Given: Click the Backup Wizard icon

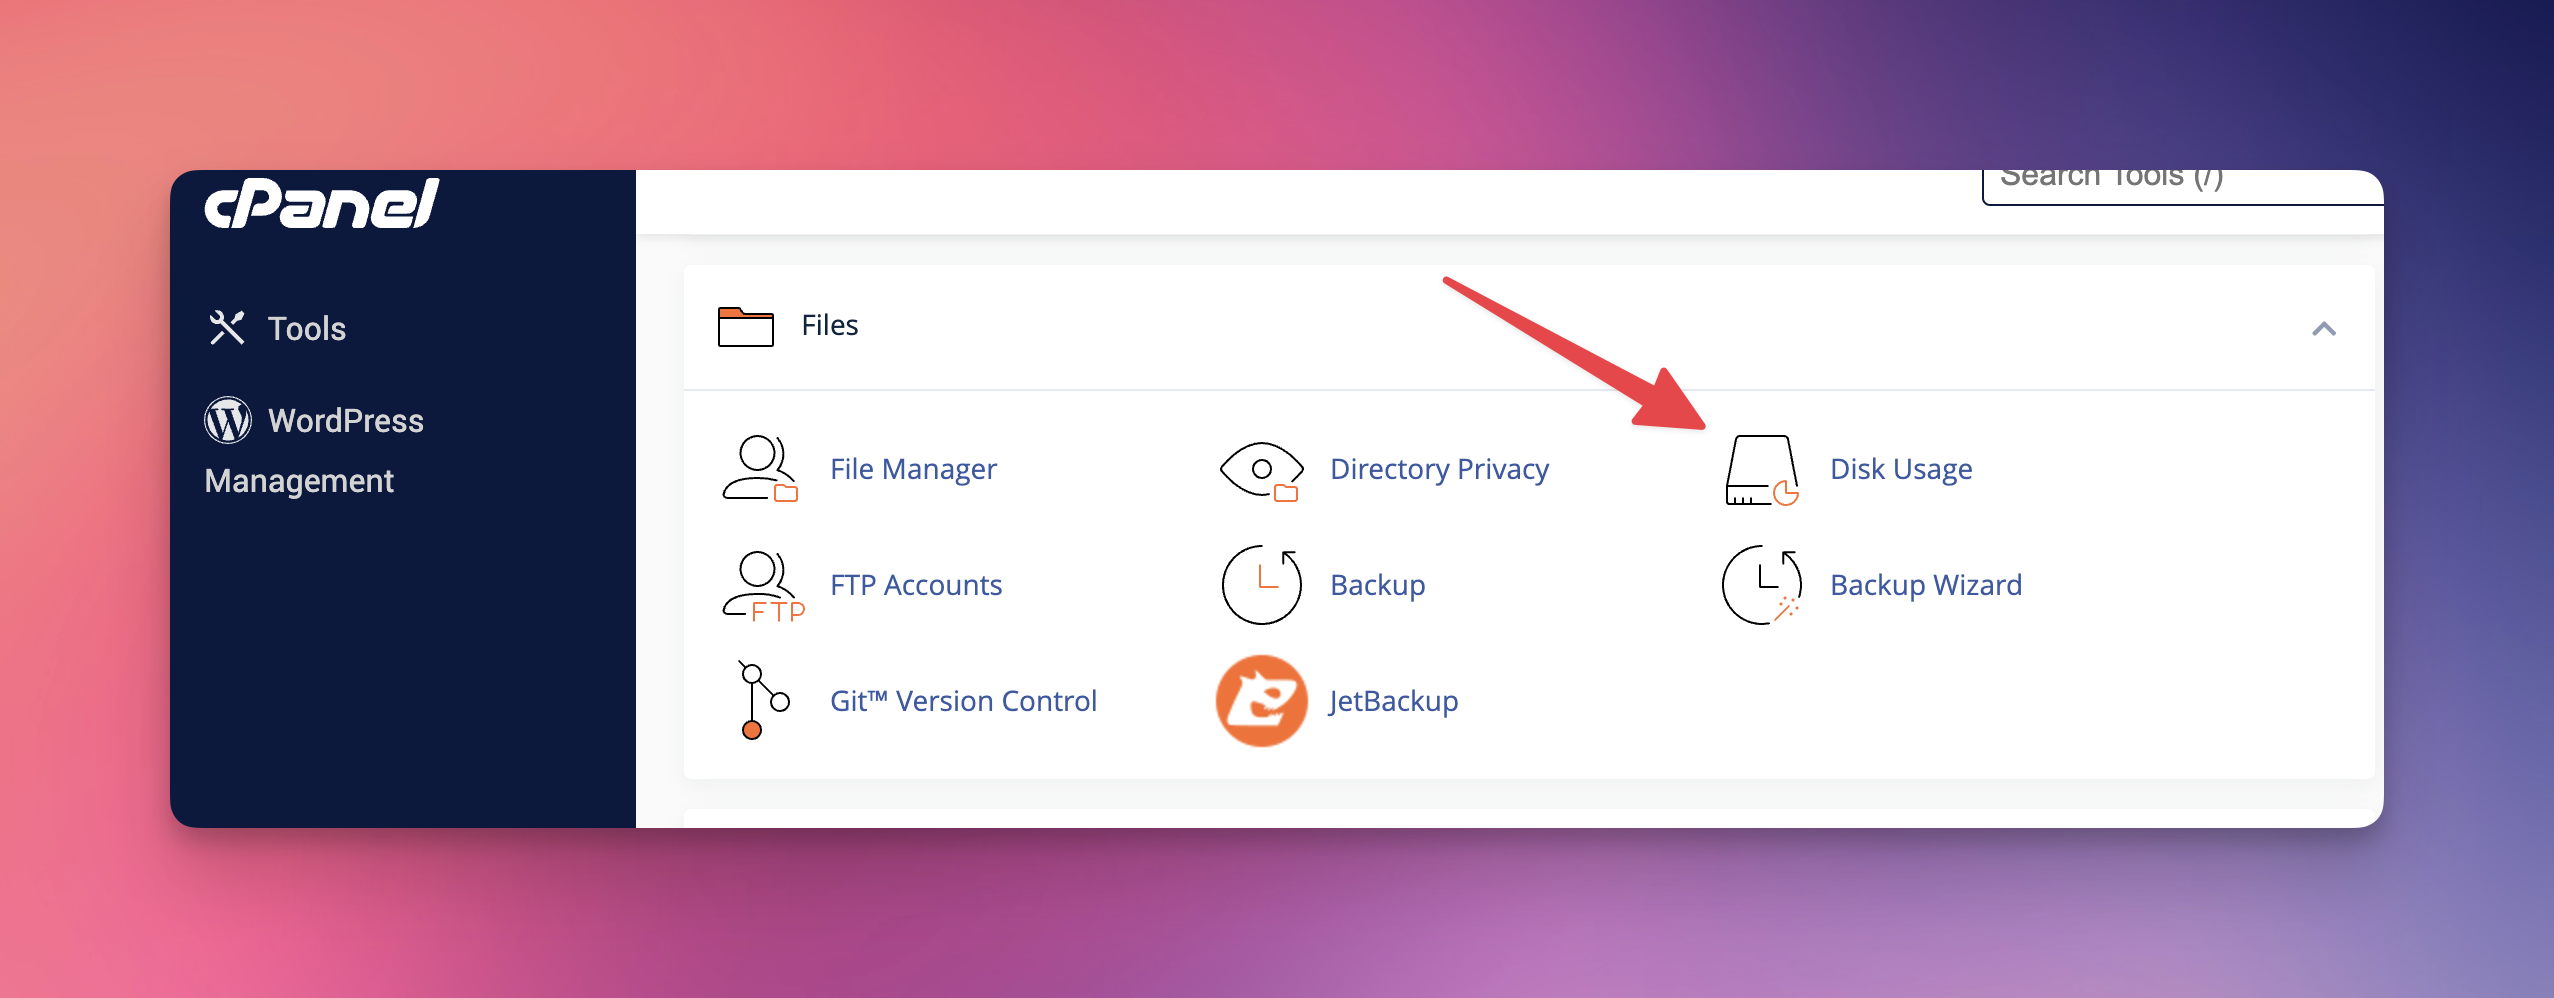Looking at the screenshot, I should (x=1762, y=585).
